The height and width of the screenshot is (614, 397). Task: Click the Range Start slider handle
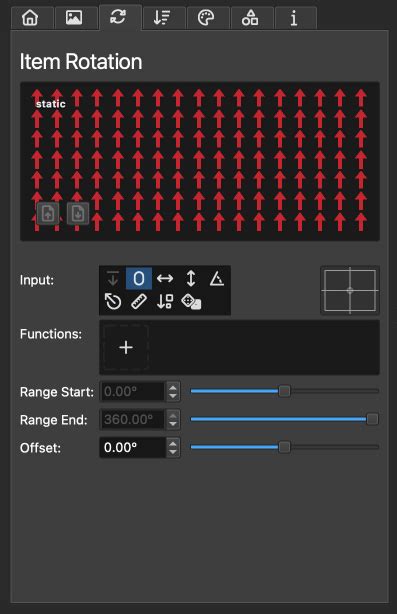pyautogui.click(x=284, y=391)
